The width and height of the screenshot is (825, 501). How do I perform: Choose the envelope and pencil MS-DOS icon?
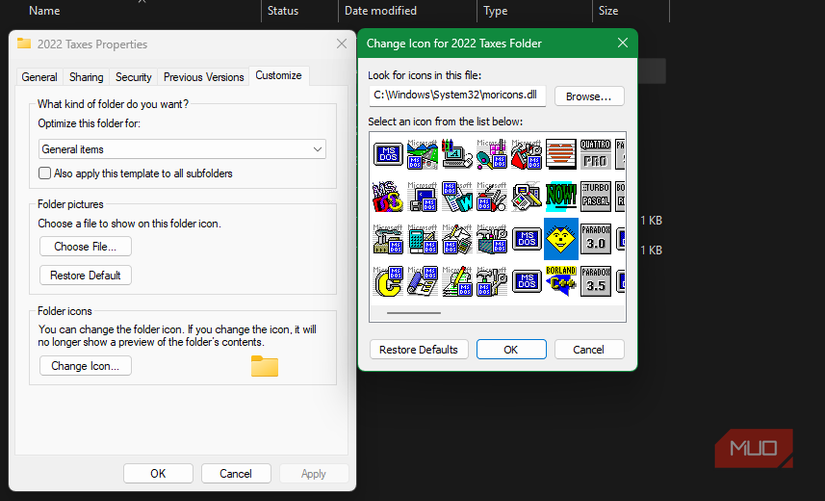coord(457,239)
